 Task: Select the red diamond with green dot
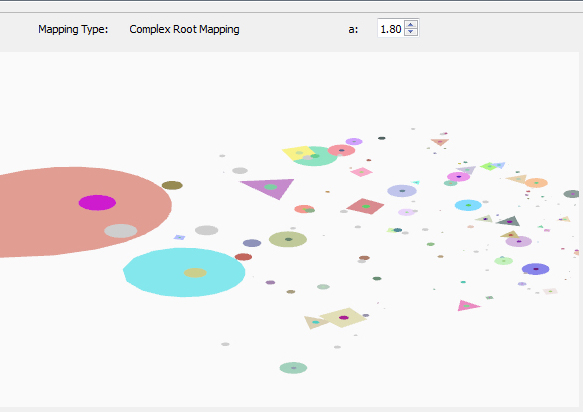coord(365,206)
